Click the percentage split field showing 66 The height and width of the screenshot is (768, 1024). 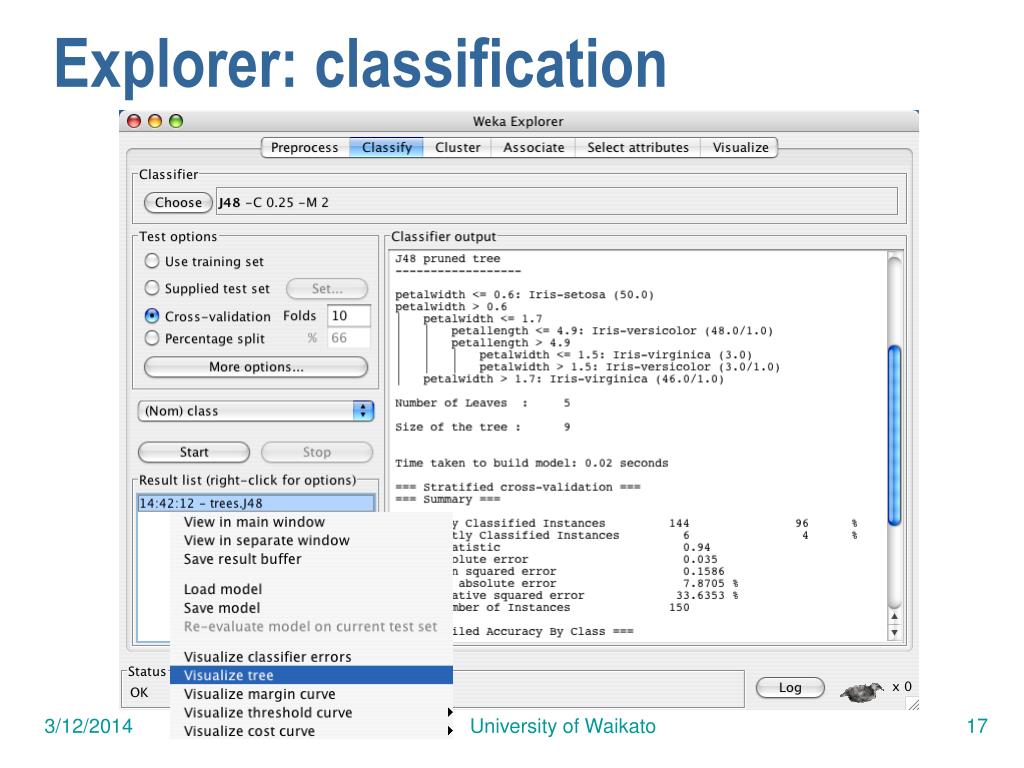348,338
